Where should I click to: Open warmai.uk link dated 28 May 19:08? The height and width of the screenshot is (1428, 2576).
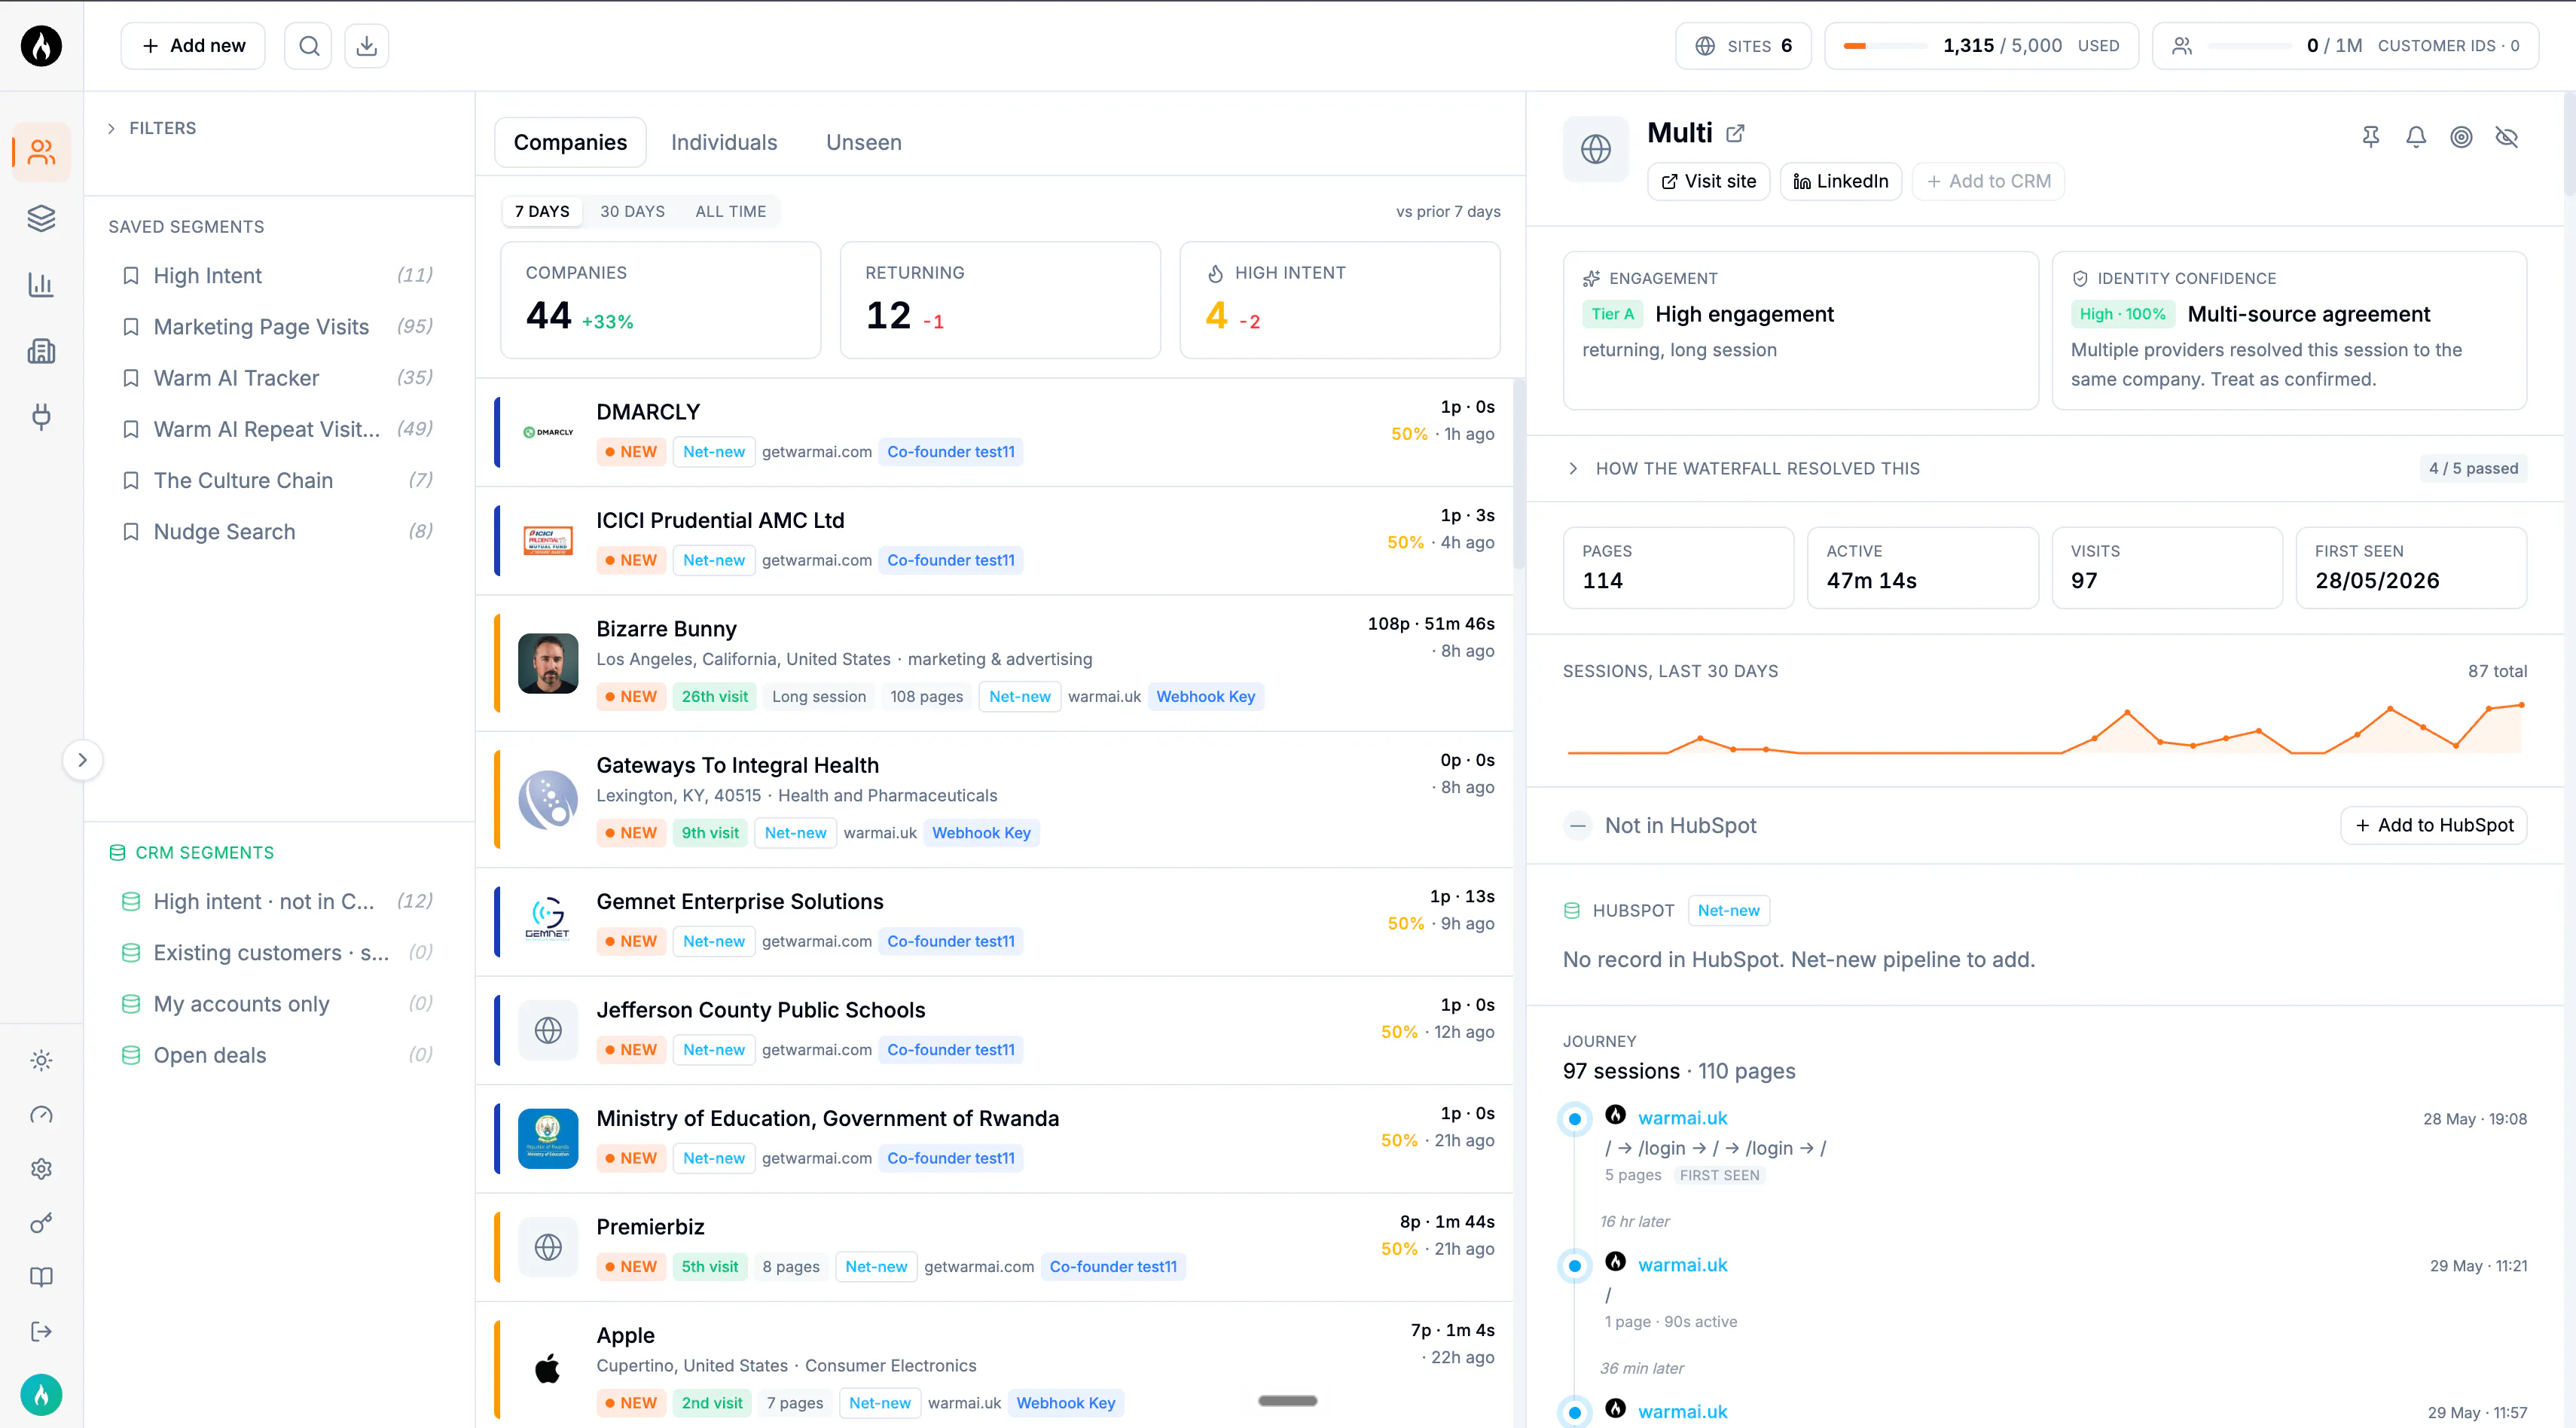pos(1683,1119)
